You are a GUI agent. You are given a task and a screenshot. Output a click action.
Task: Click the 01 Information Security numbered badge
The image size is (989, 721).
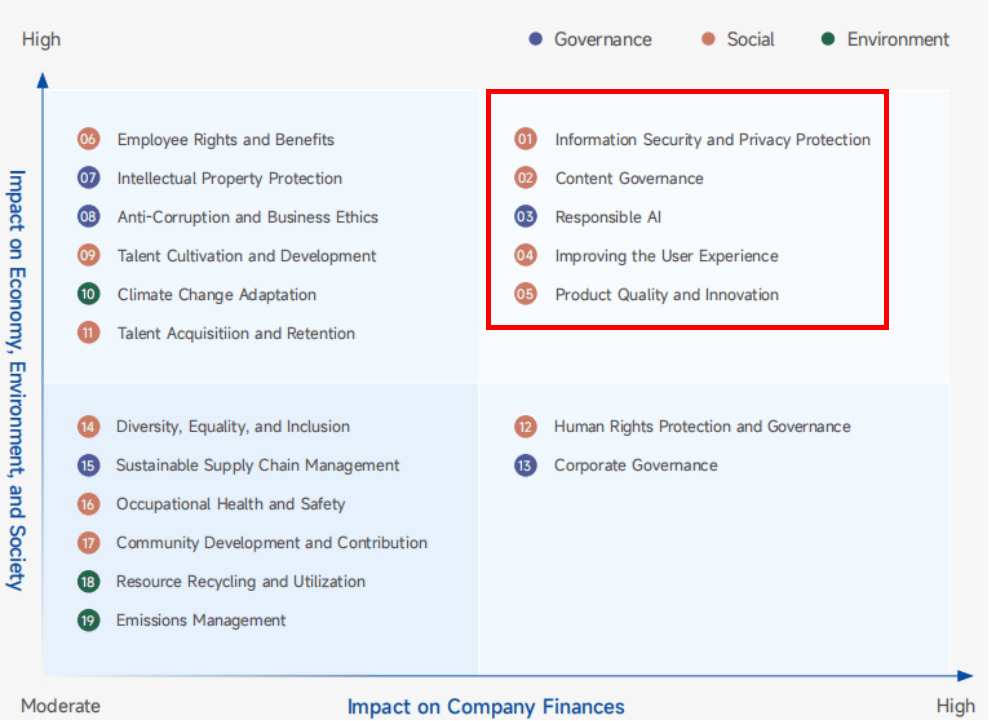[x=525, y=139]
